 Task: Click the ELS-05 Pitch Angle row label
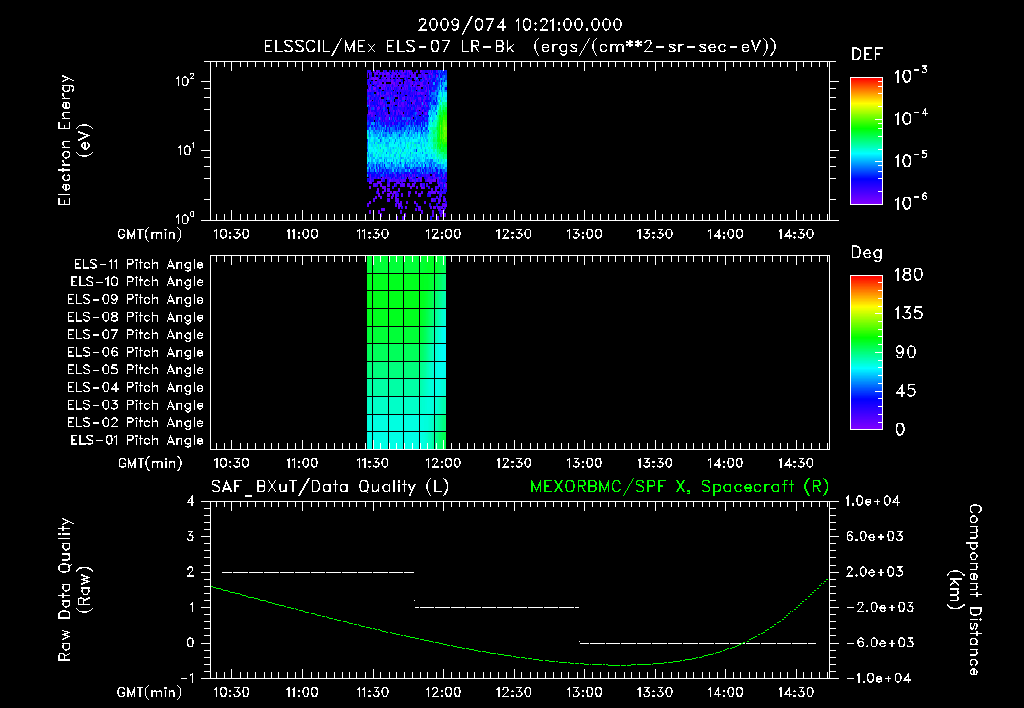136,370
